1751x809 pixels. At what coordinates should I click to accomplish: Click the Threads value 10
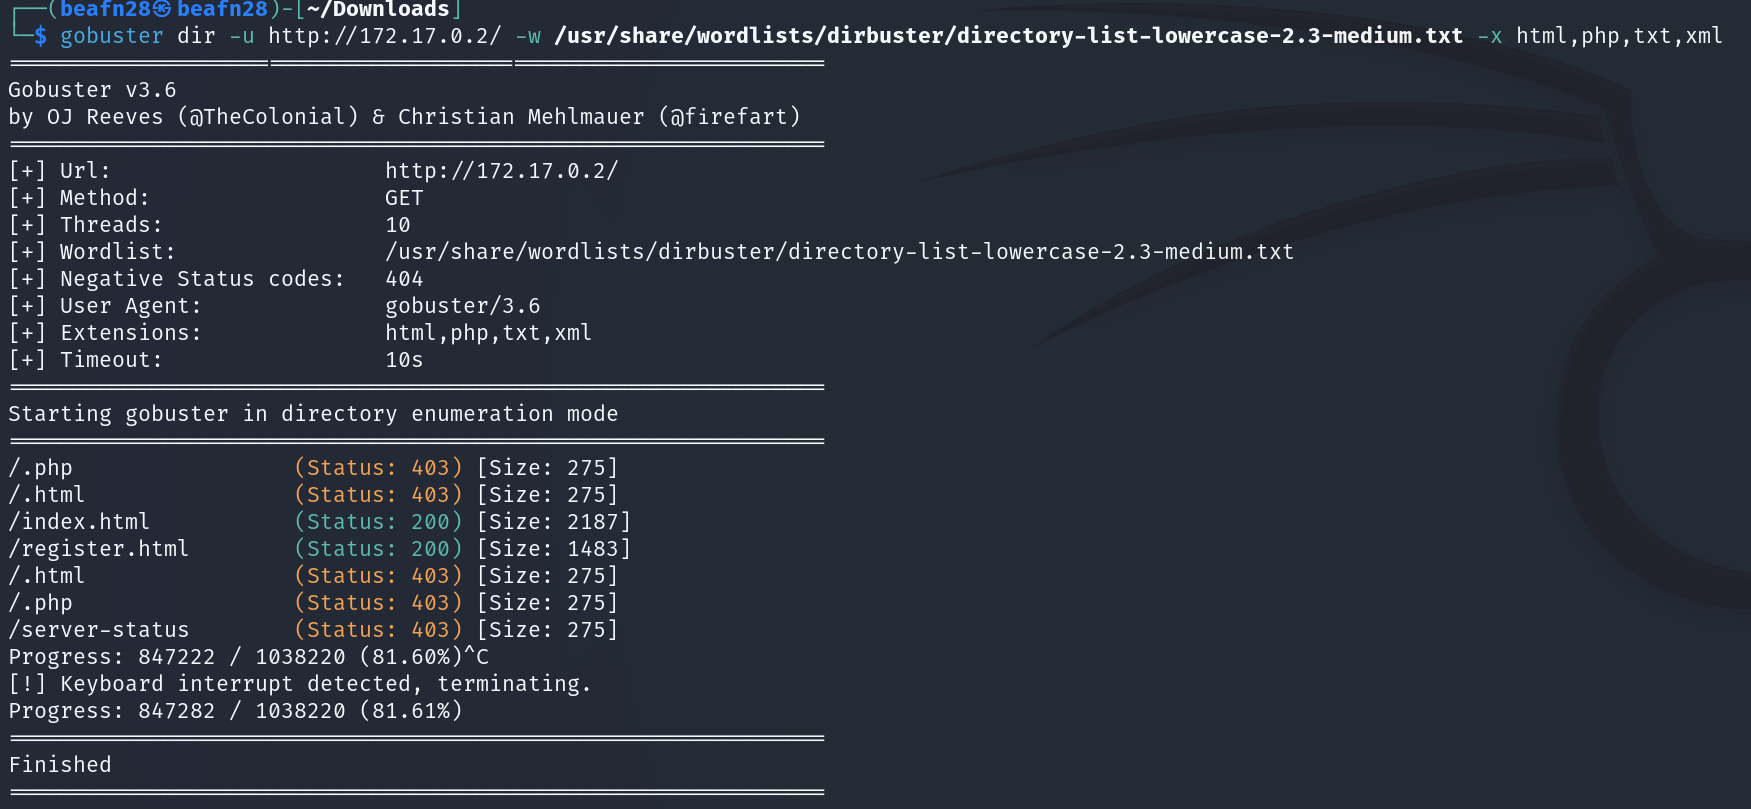coord(398,225)
